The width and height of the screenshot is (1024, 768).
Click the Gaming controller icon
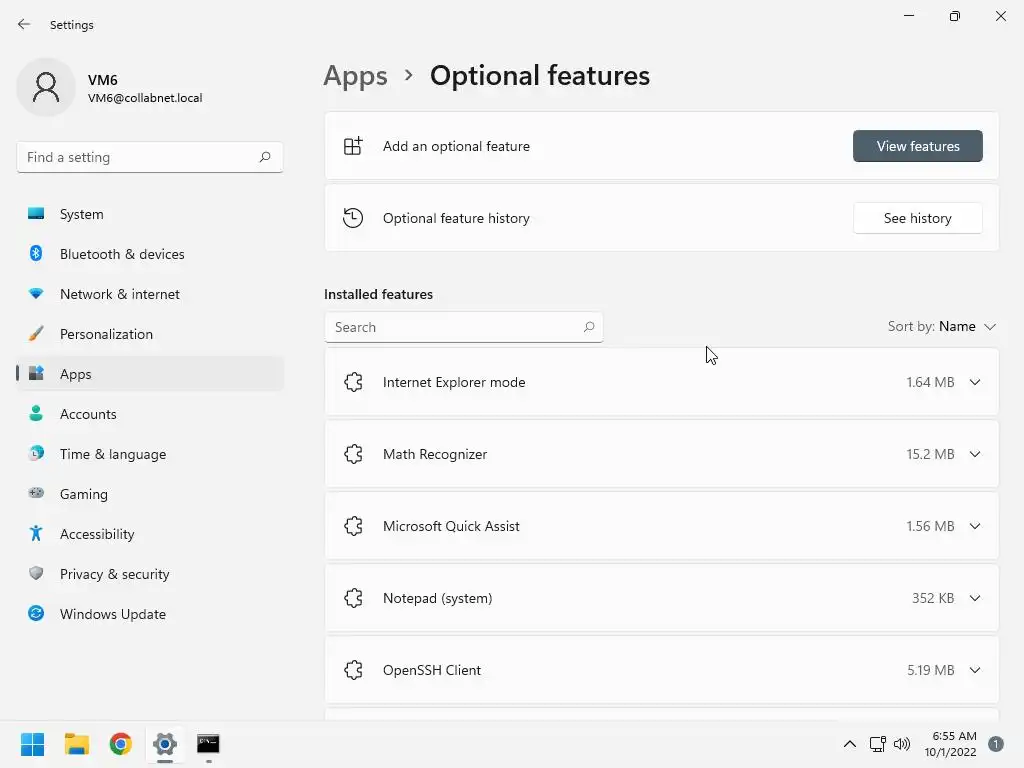(36, 494)
